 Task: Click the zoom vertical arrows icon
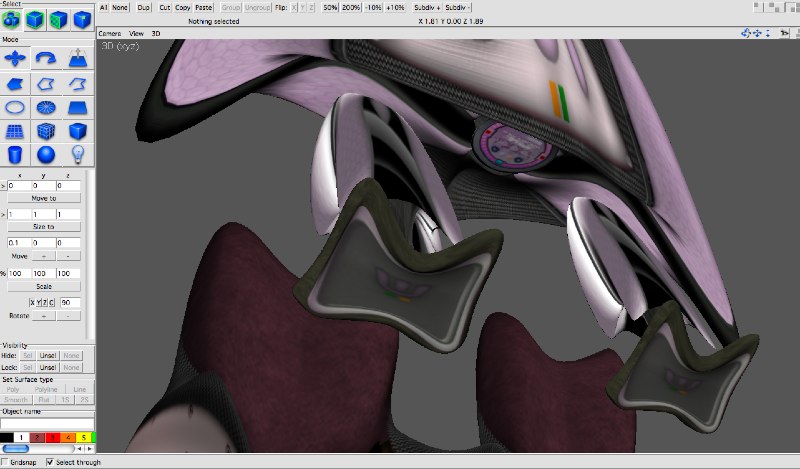click(767, 33)
